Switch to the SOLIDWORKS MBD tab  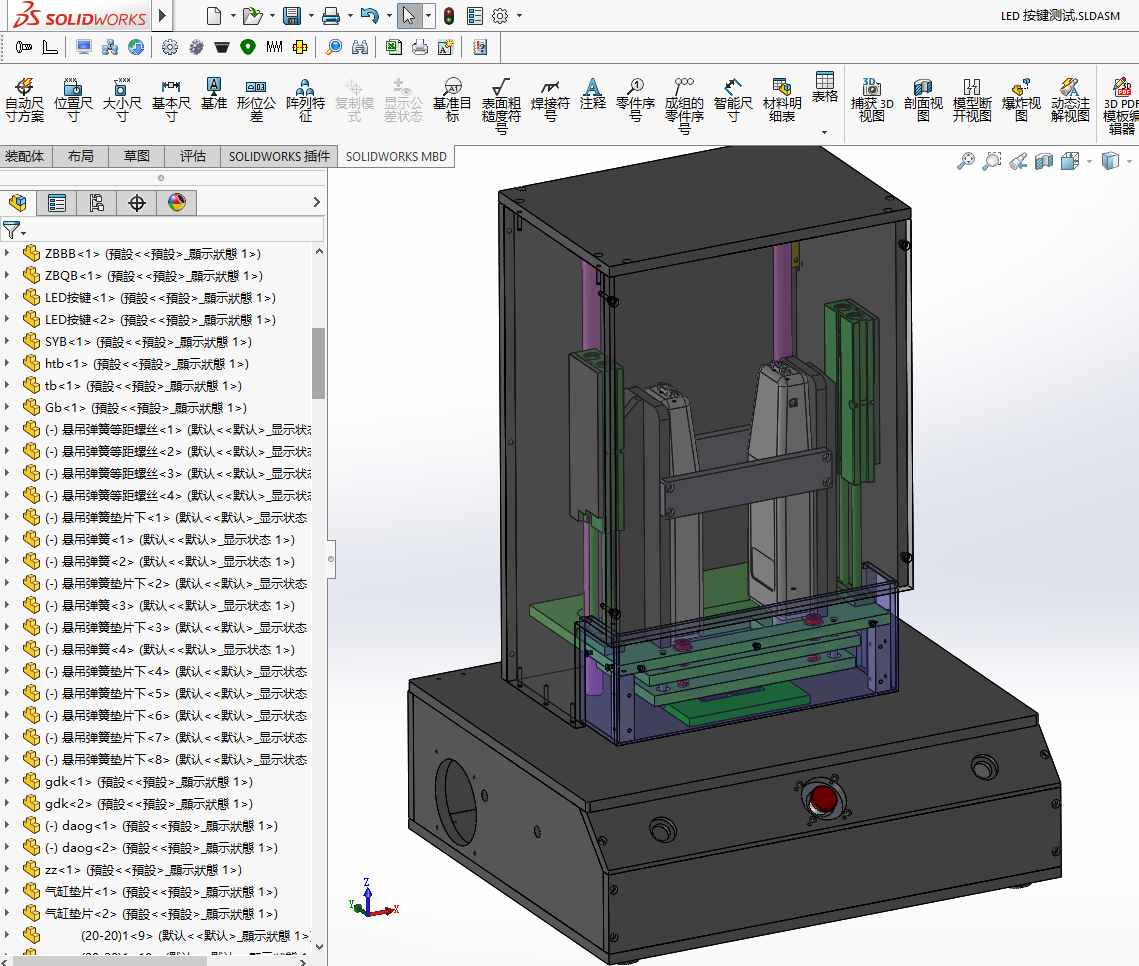tap(396, 156)
